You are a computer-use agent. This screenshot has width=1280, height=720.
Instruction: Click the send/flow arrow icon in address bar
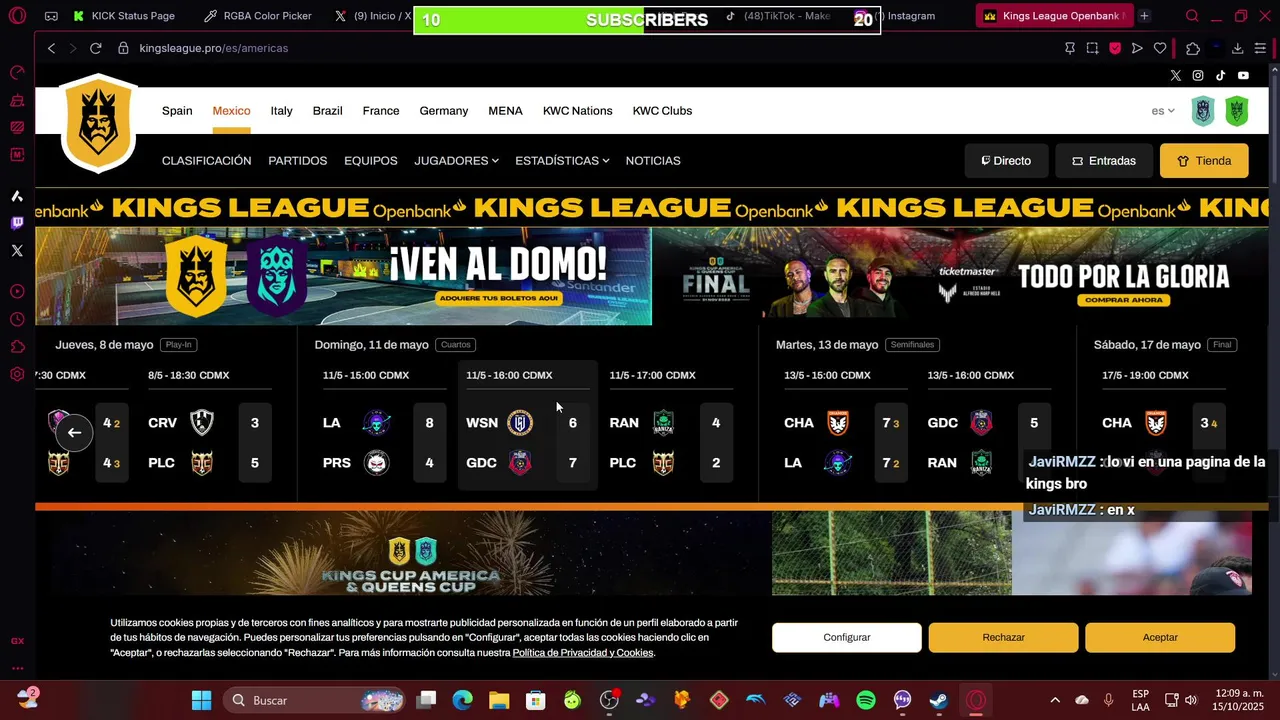click(1137, 48)
